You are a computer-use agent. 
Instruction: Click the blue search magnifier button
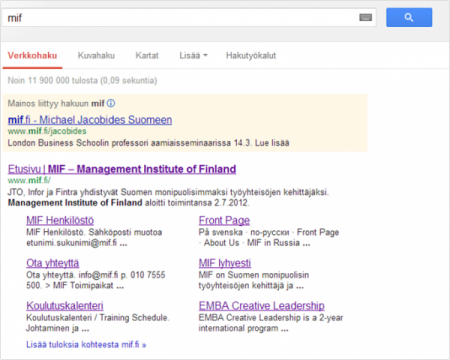pos(409,17)
